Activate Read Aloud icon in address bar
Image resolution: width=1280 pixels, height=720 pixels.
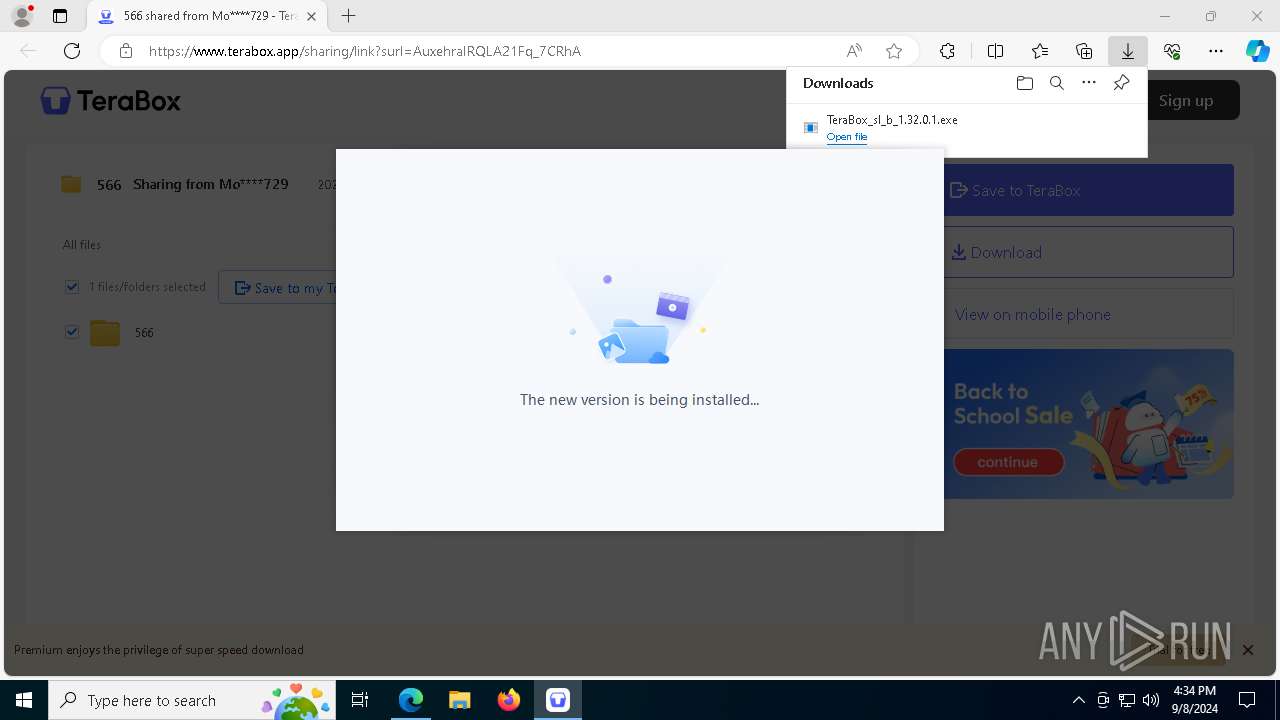(854, 51)
